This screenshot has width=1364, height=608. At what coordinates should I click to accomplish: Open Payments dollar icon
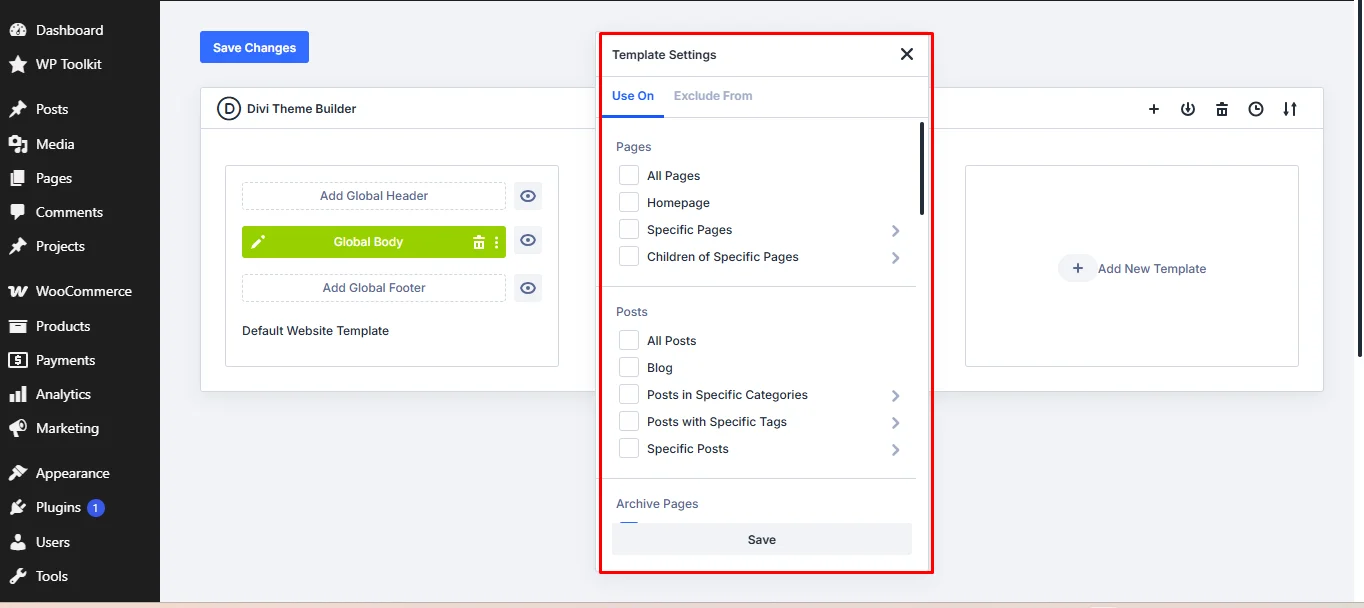[18, 360]
